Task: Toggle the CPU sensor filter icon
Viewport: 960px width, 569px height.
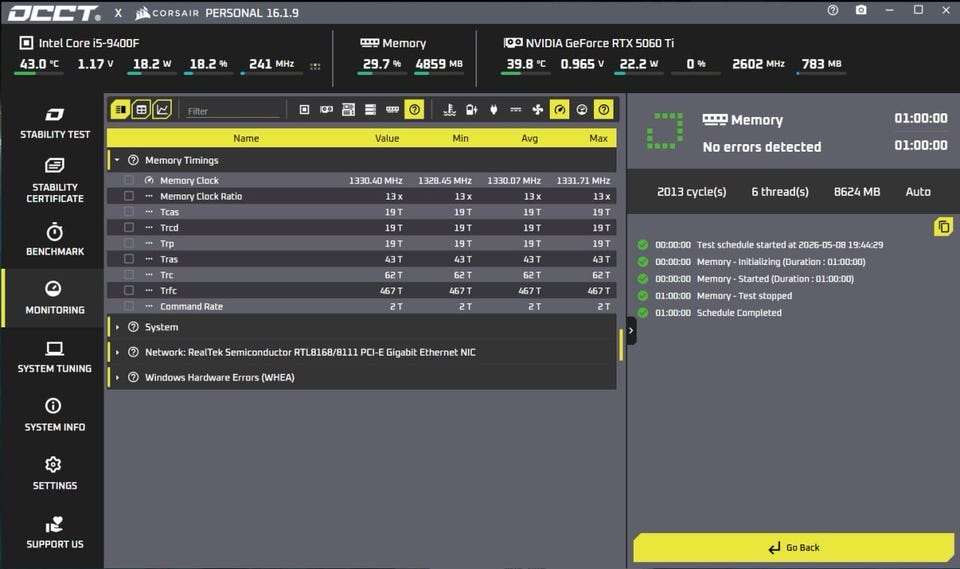Action: pyautogui.click(x=304, y=110)
